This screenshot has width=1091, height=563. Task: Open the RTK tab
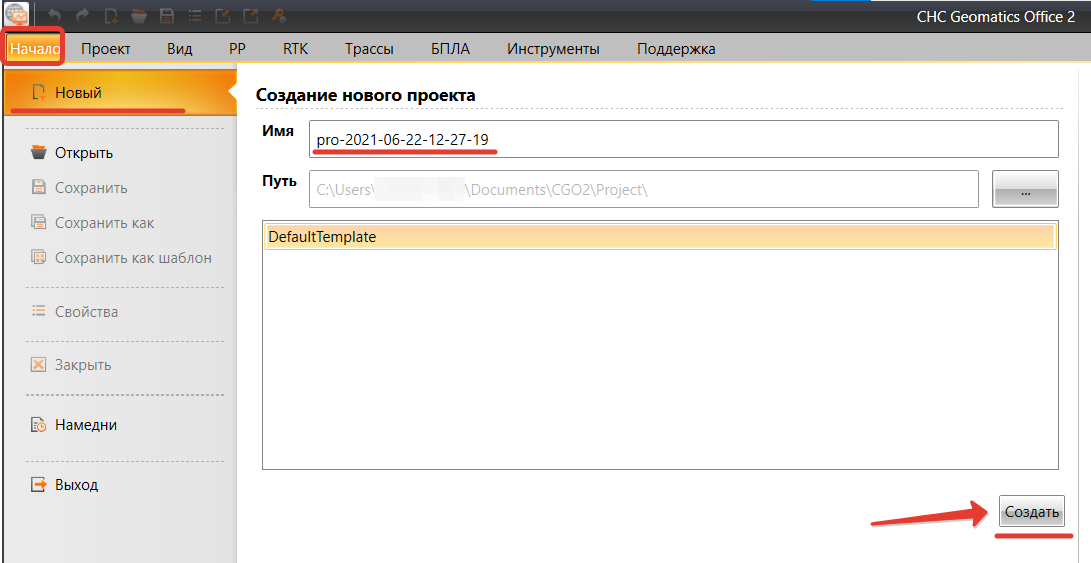(296, 49)
